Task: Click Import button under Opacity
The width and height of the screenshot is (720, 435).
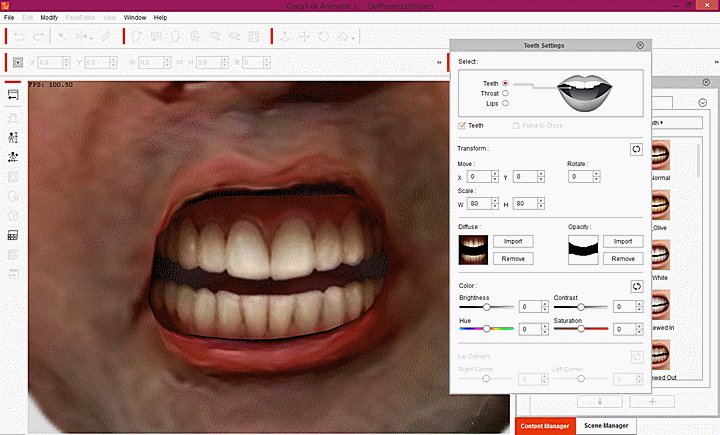Action: [623, 241]
